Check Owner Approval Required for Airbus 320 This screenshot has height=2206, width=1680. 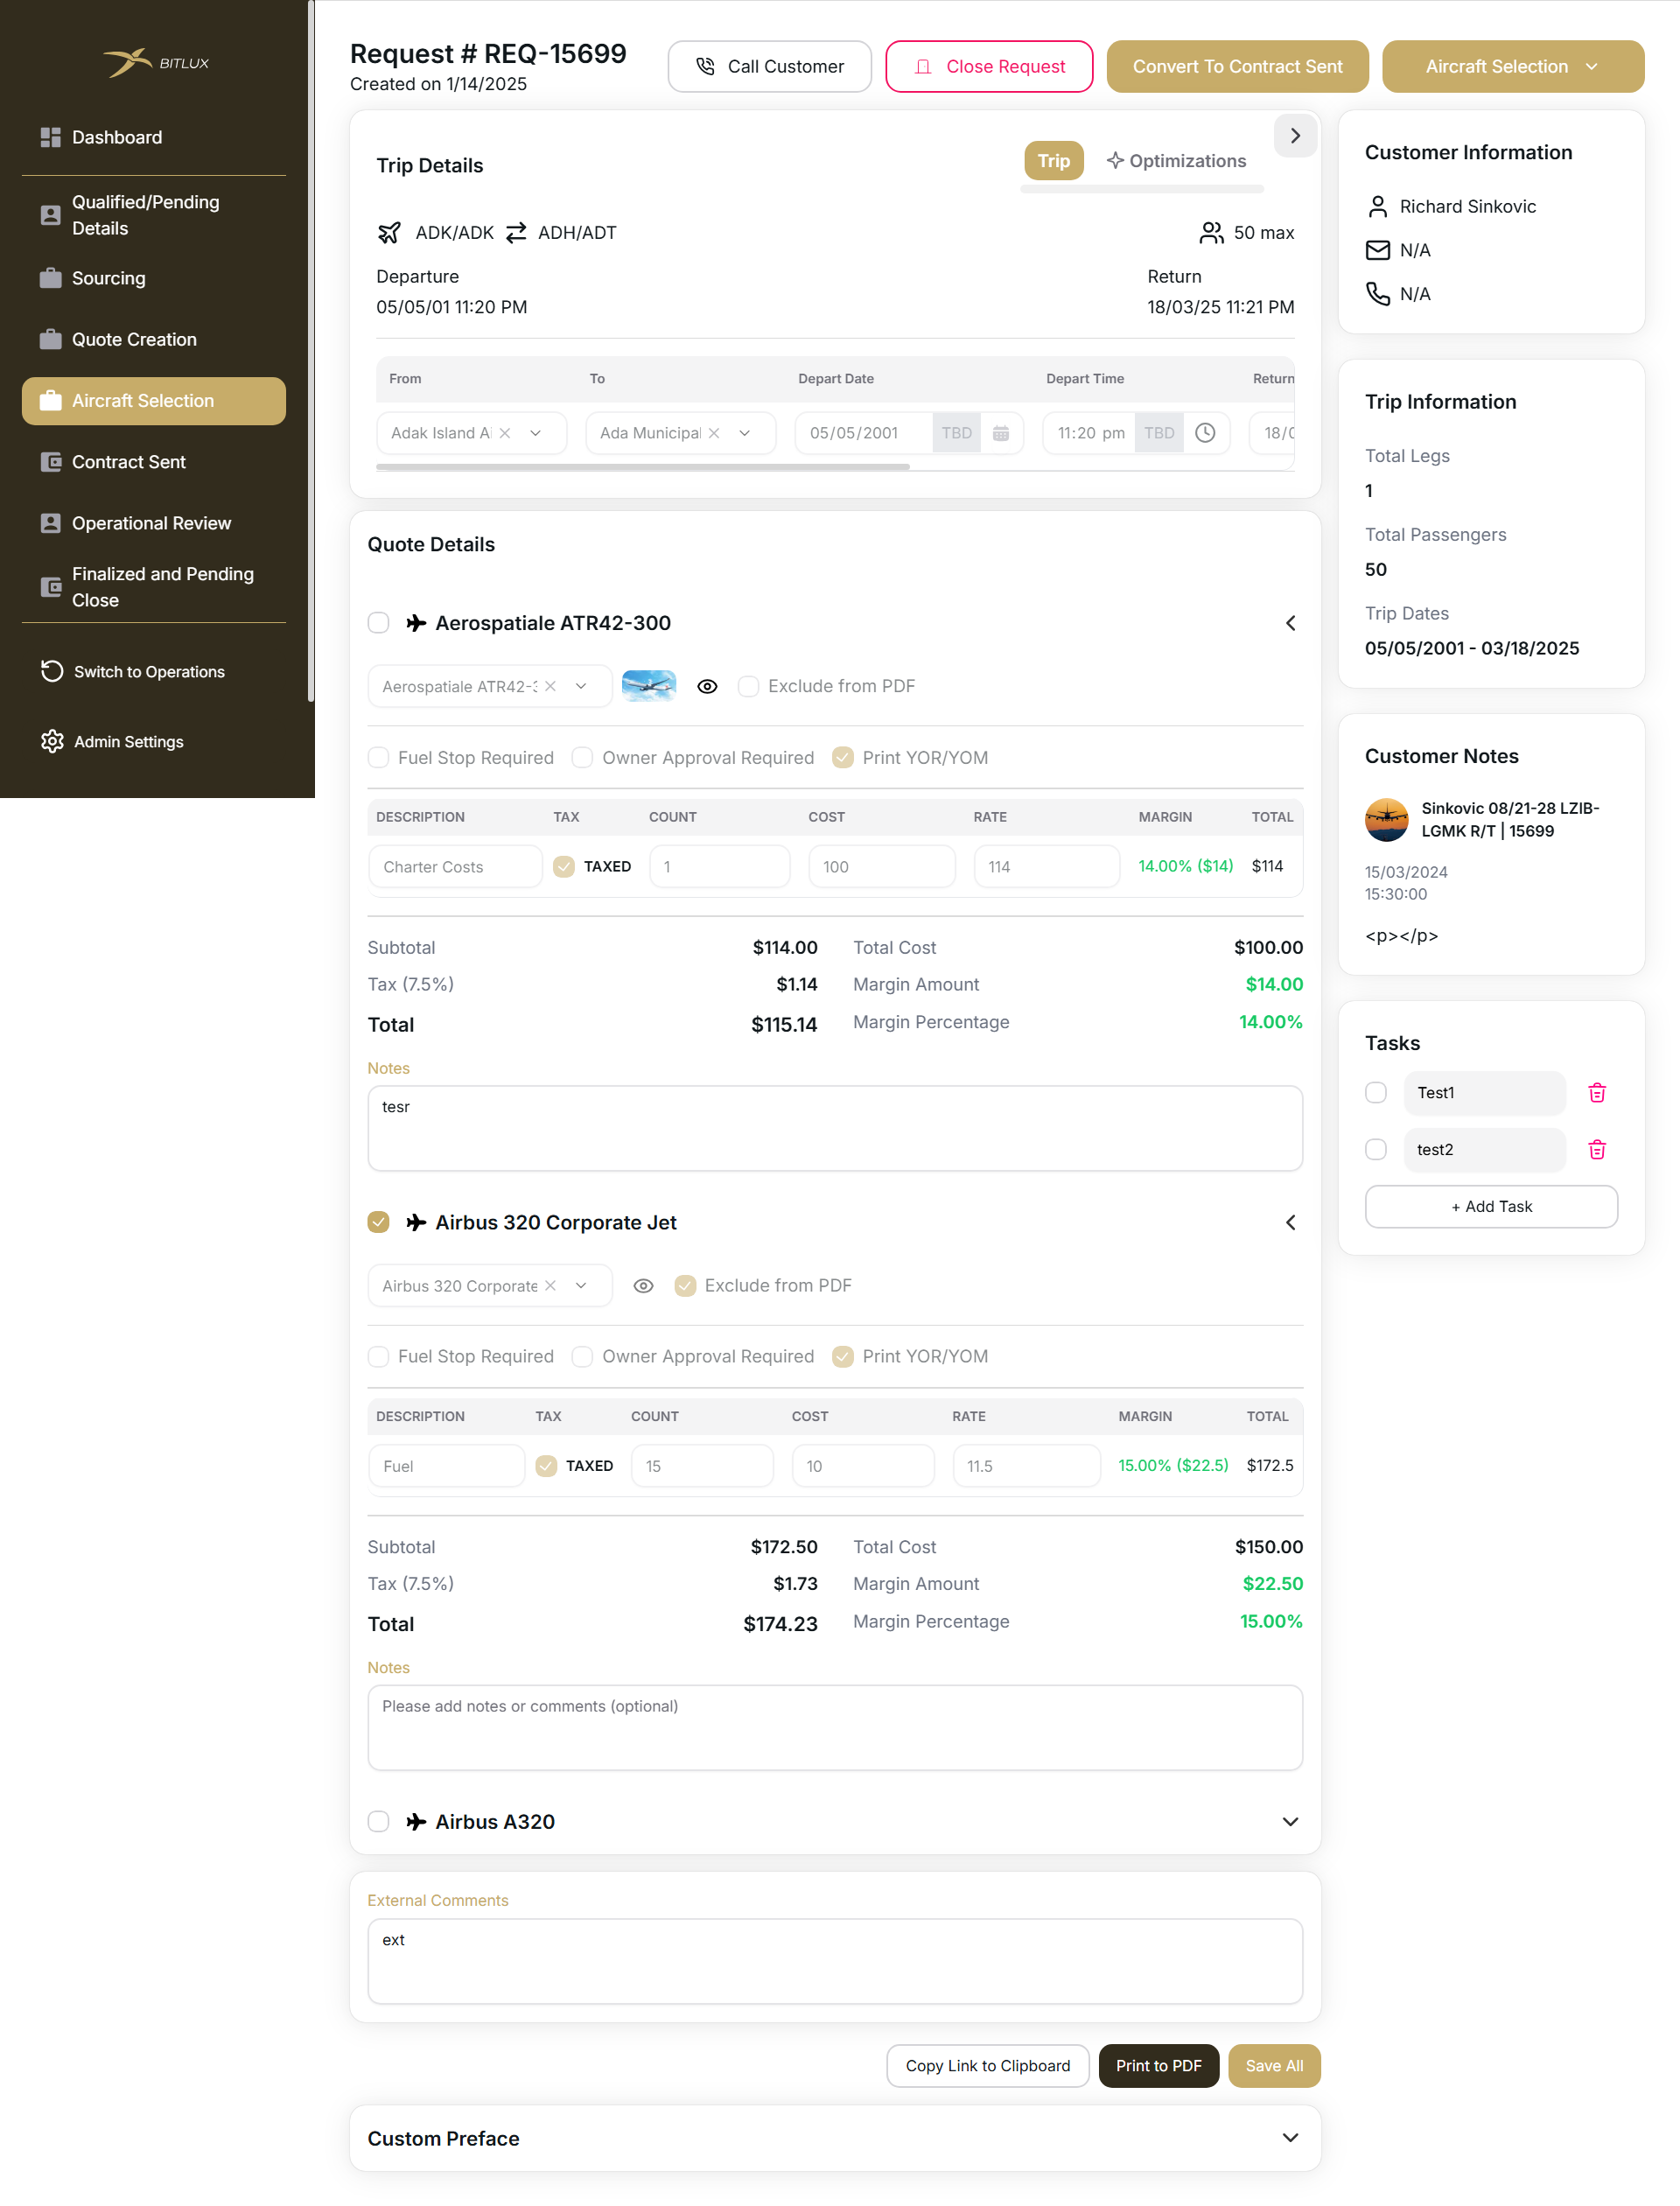(581, 1356)
